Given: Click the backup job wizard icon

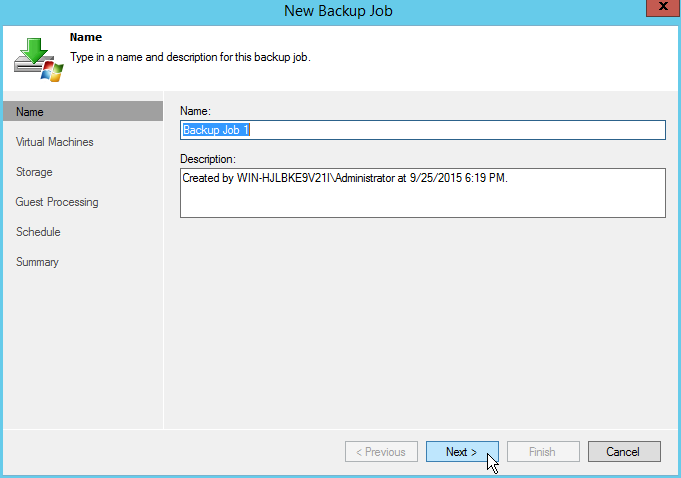Looking at the screenshot, I should click(38, 60).
